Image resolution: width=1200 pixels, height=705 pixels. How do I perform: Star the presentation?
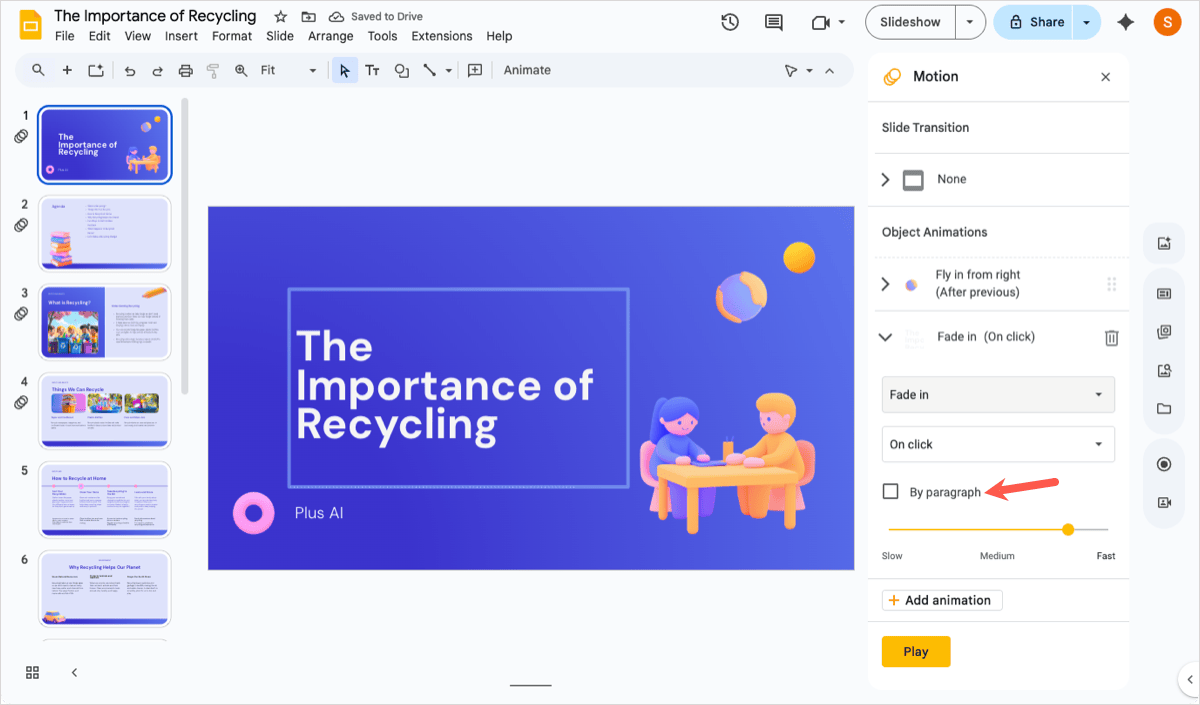tap(280, 17)
